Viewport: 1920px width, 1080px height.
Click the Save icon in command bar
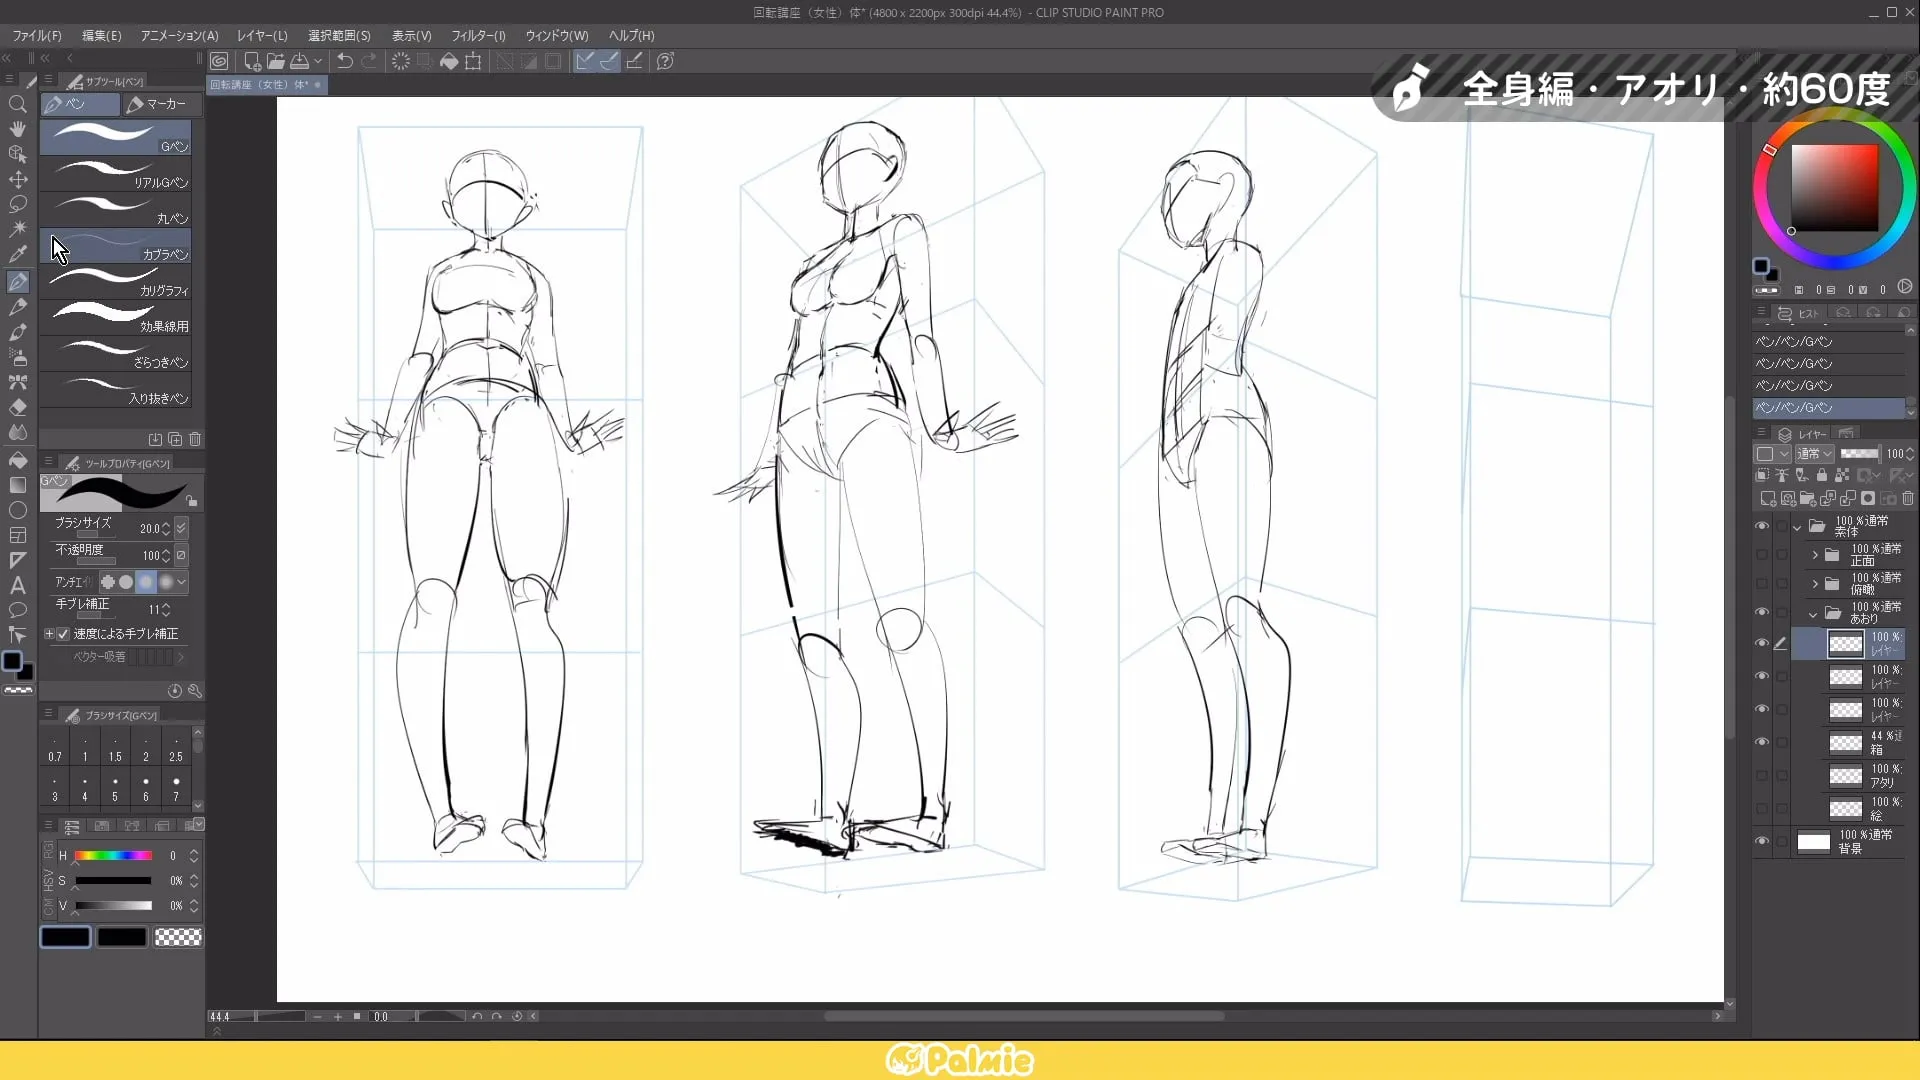pyautogui.click(x=299, y=61)
